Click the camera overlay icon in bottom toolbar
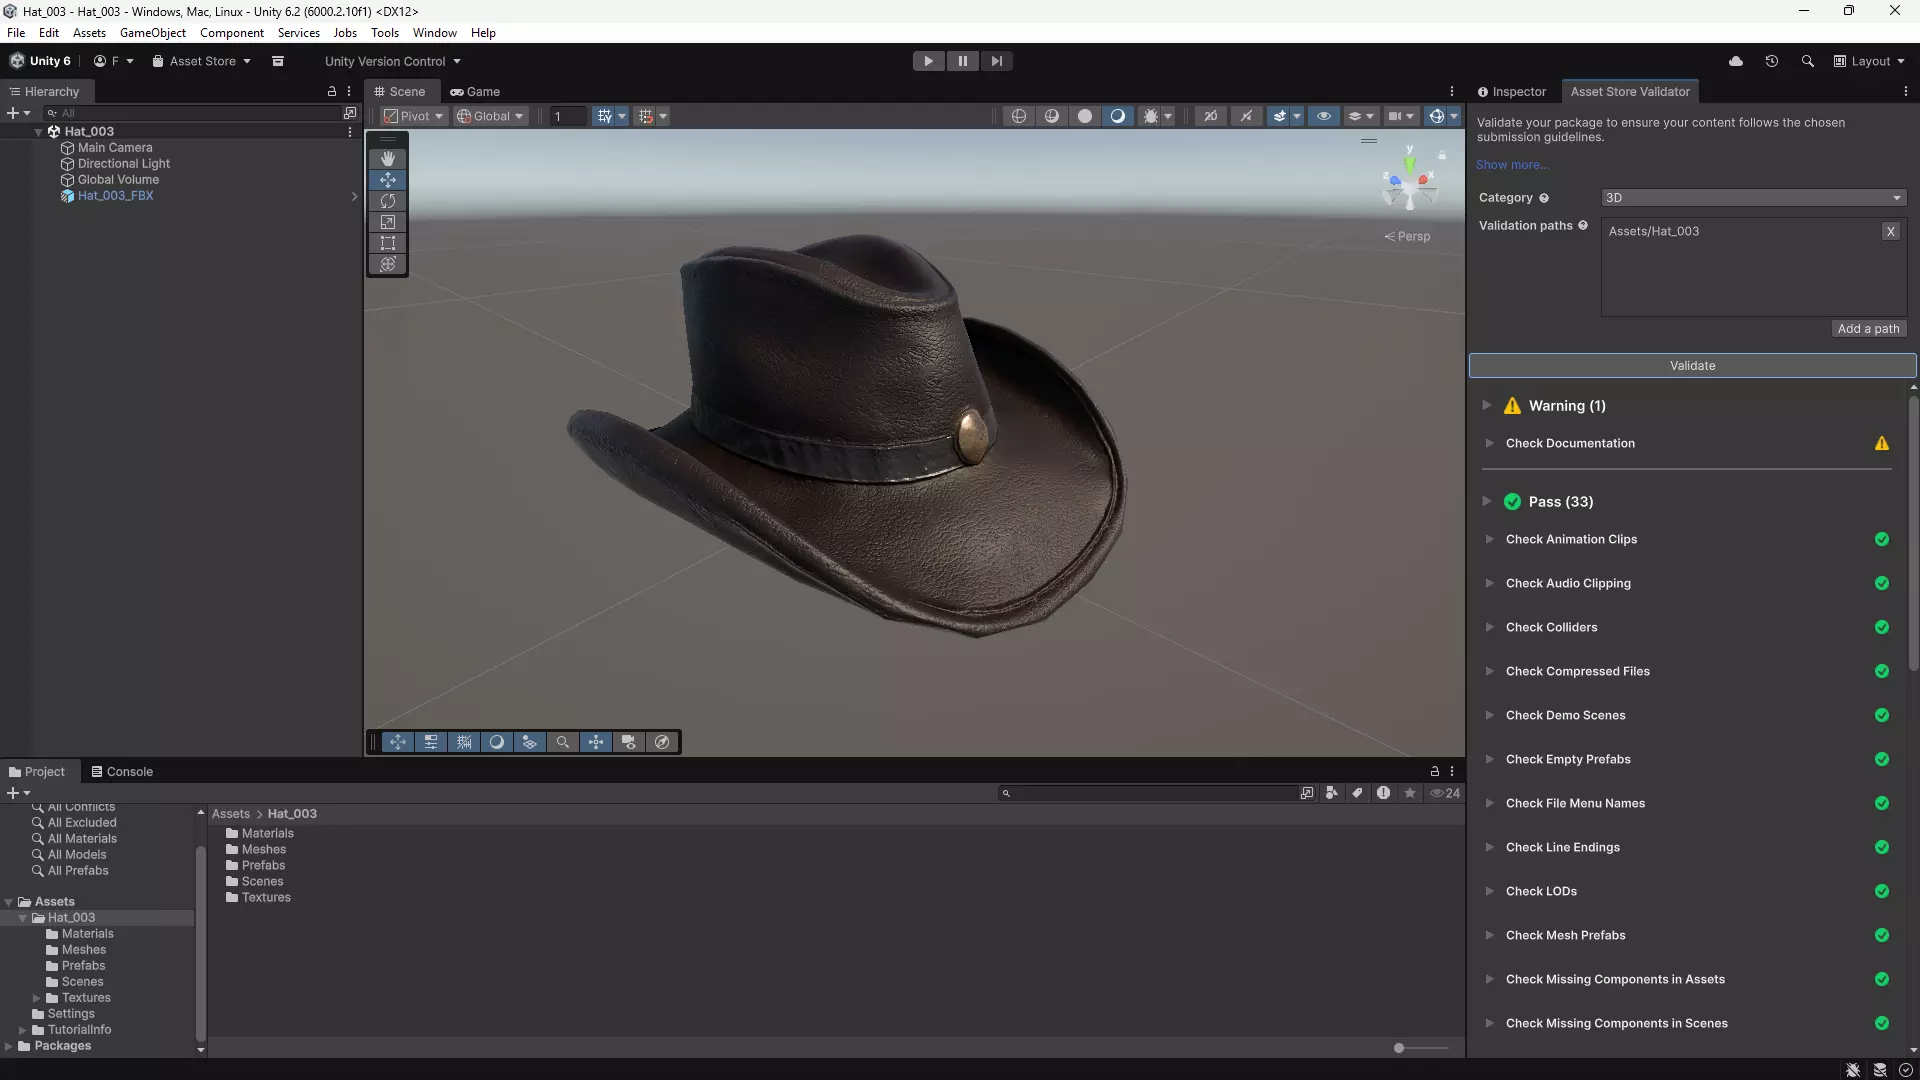Viewport: 1920px width, 1080px height. 629,742
